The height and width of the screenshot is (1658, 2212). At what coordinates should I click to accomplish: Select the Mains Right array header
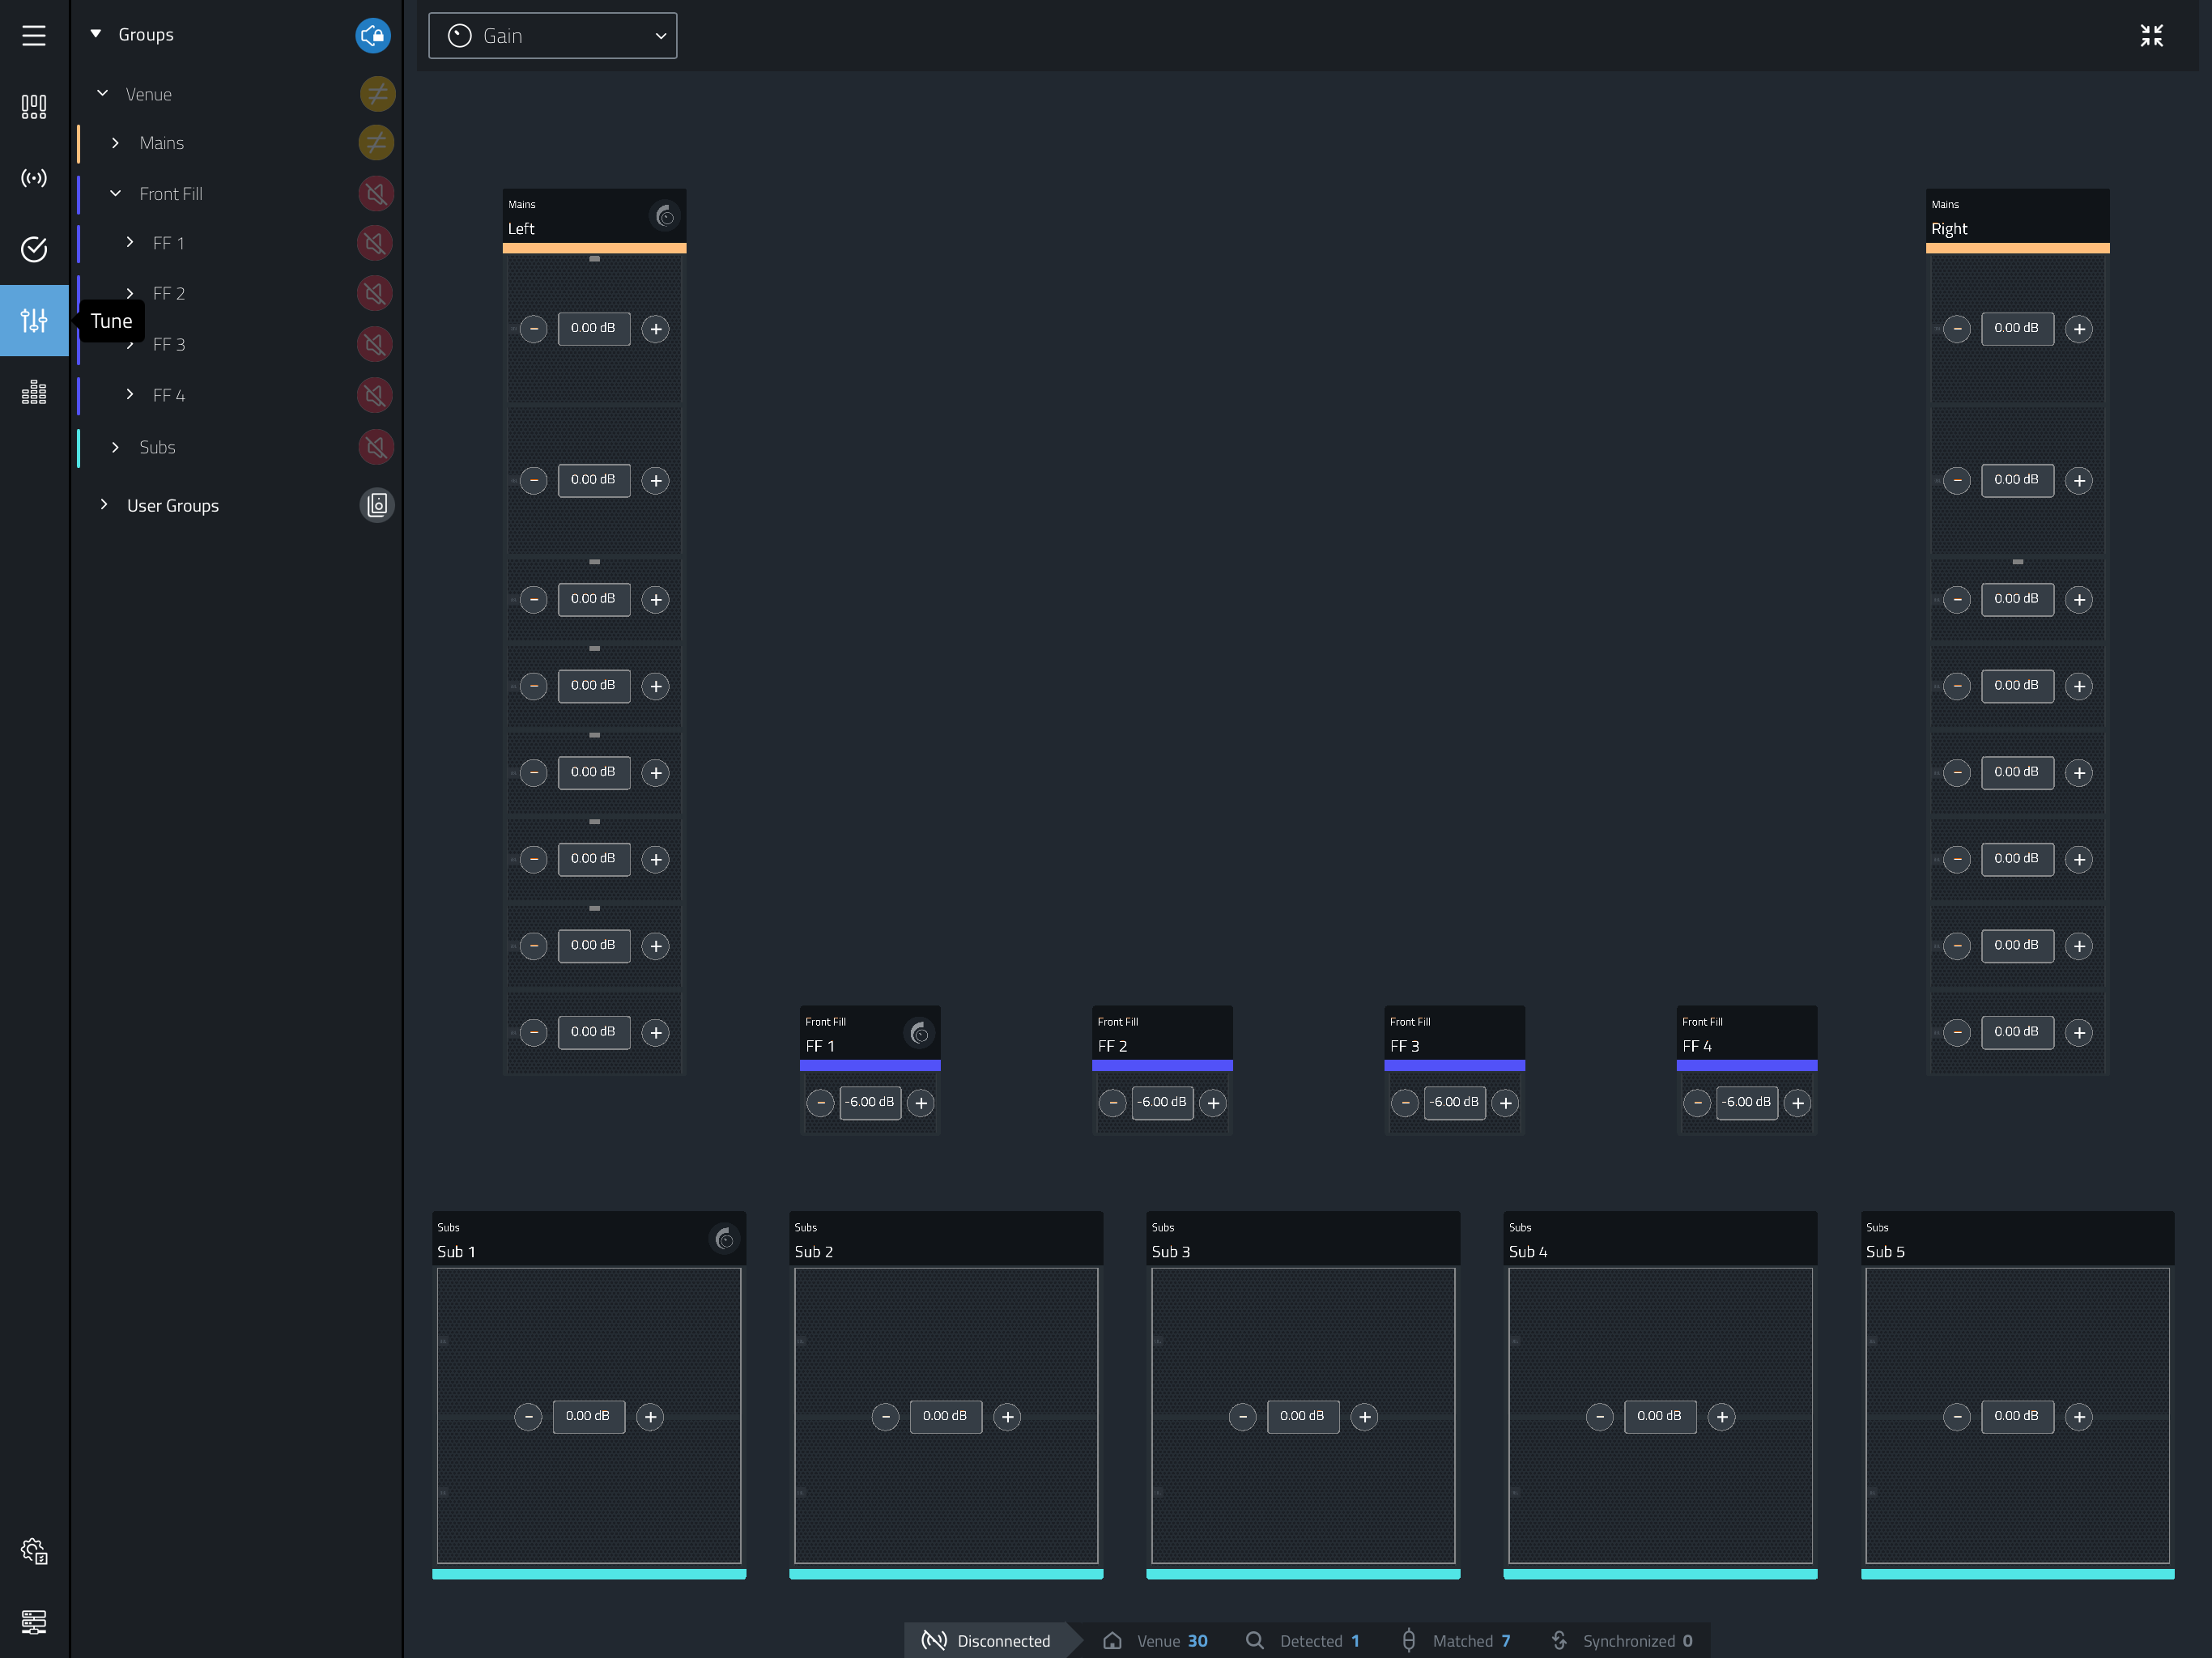click(x=2017, y=217)
